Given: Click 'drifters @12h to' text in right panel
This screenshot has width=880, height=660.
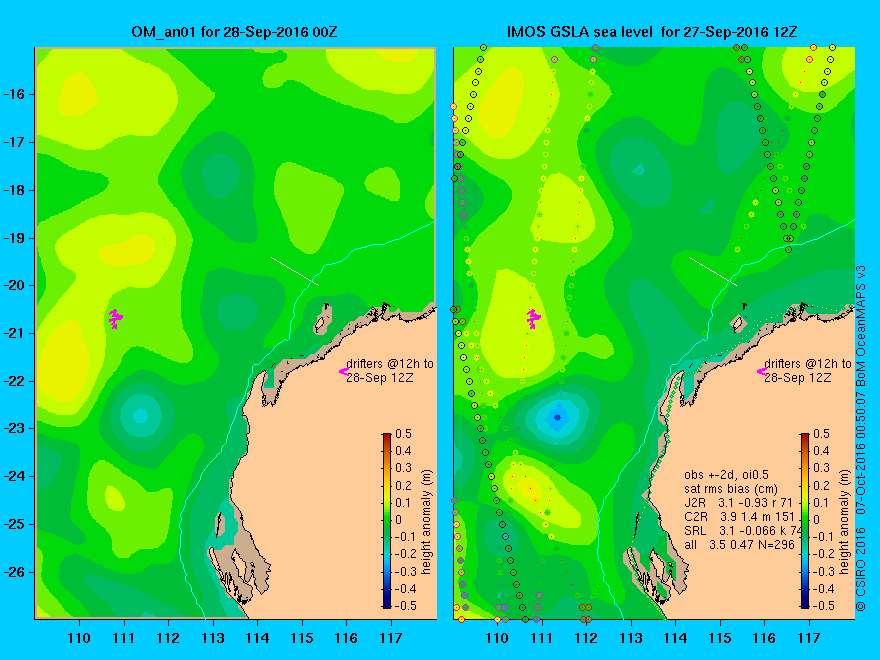Looking at the screenshot, I should (808, 364).
